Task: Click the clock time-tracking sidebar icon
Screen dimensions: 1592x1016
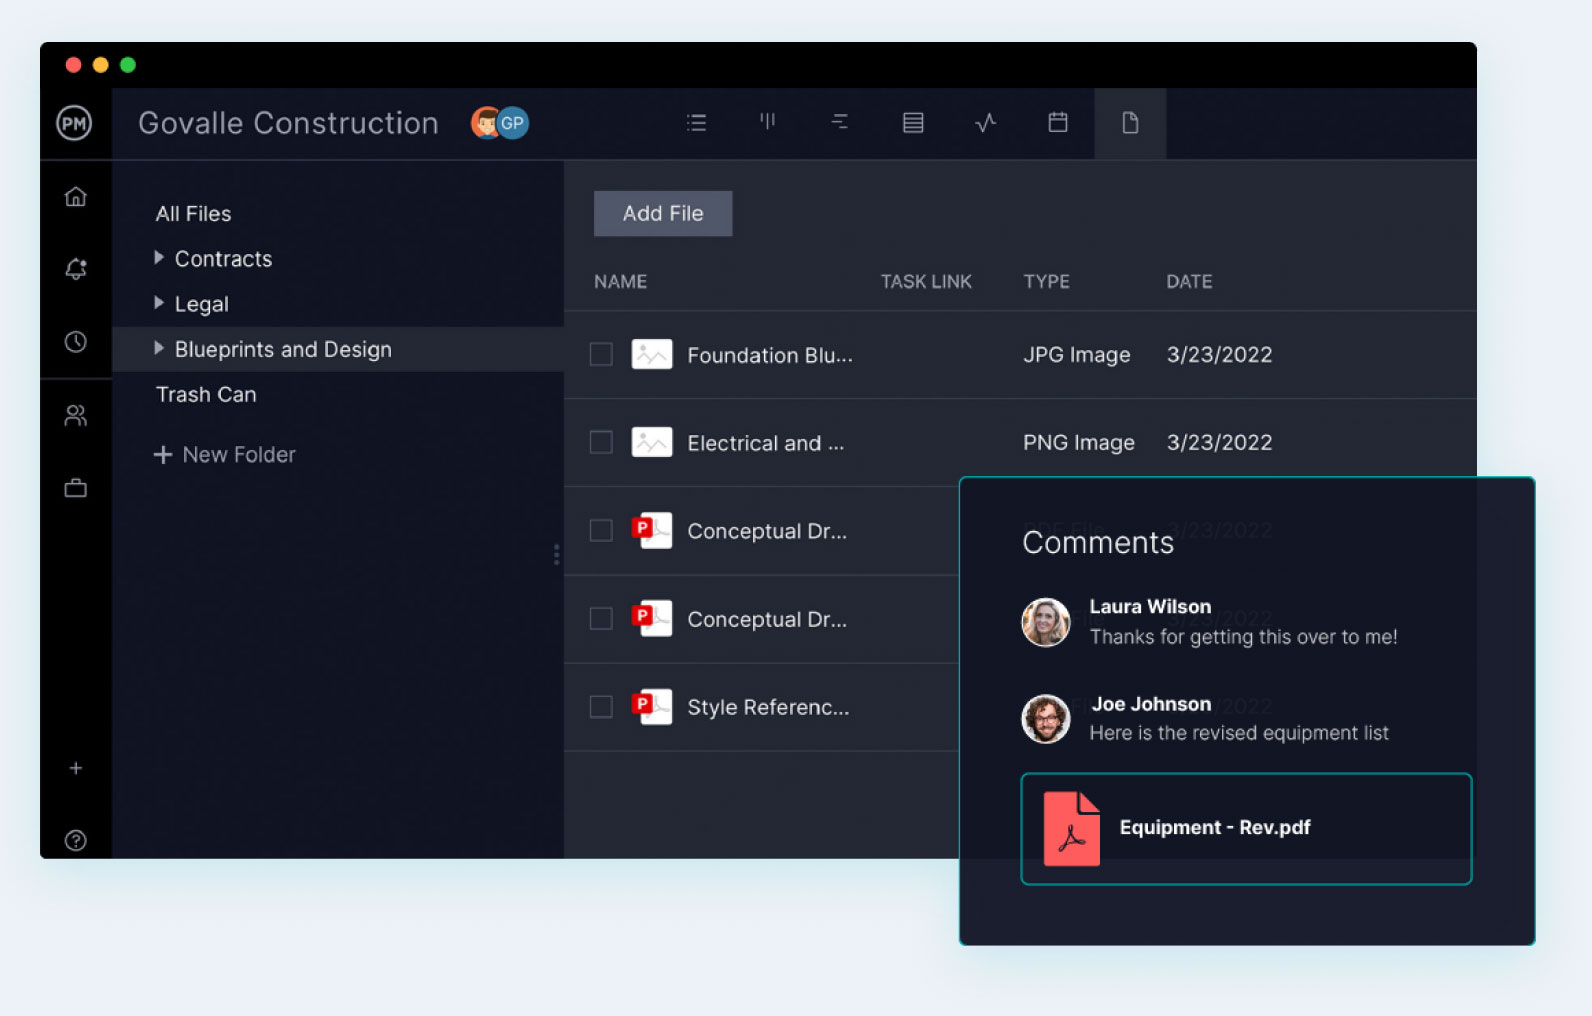Action: coord(75,342)
